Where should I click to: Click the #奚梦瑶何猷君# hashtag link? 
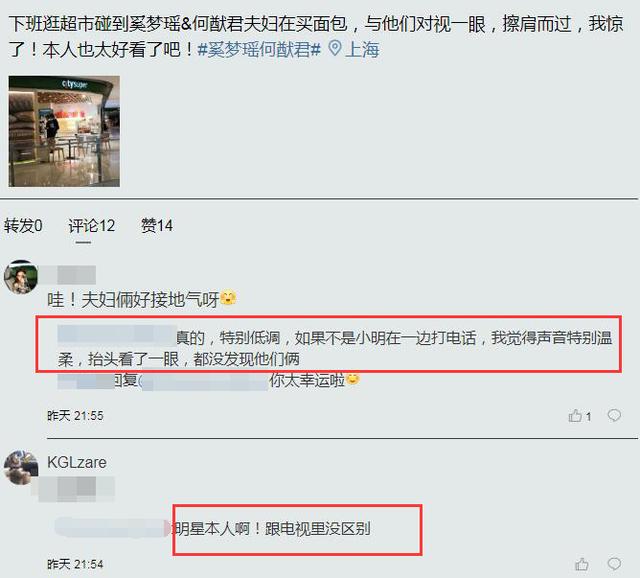point(259,50)
